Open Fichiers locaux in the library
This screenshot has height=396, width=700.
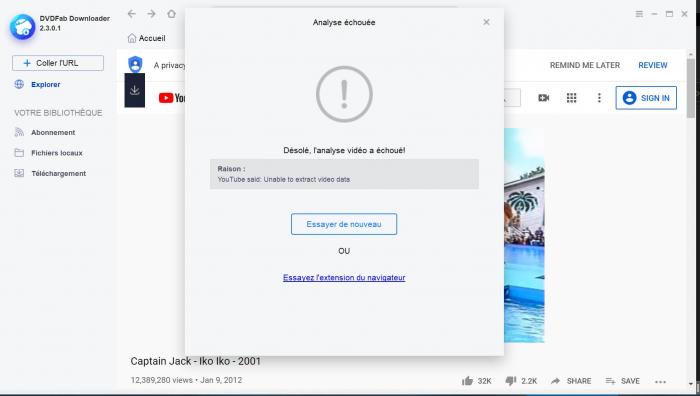[x=57, y=153]
